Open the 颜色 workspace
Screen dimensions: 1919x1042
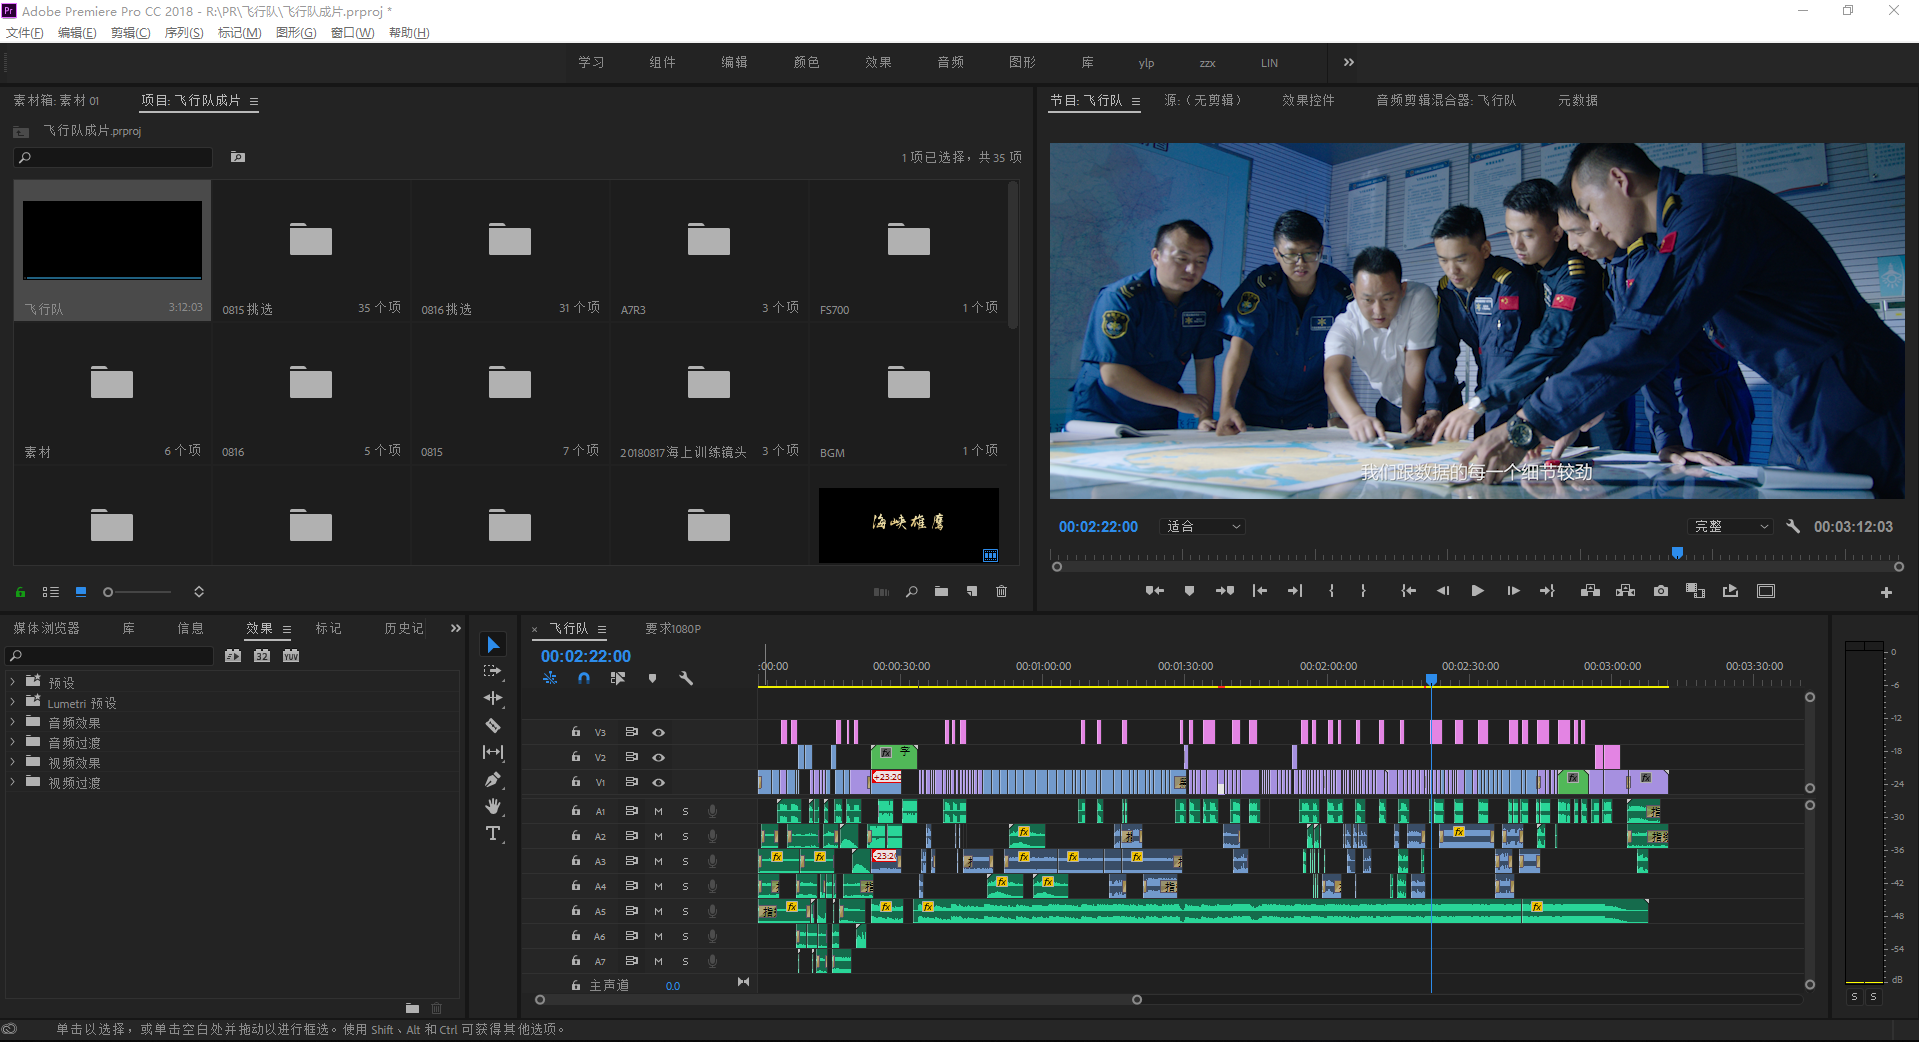tap(806, 63)
